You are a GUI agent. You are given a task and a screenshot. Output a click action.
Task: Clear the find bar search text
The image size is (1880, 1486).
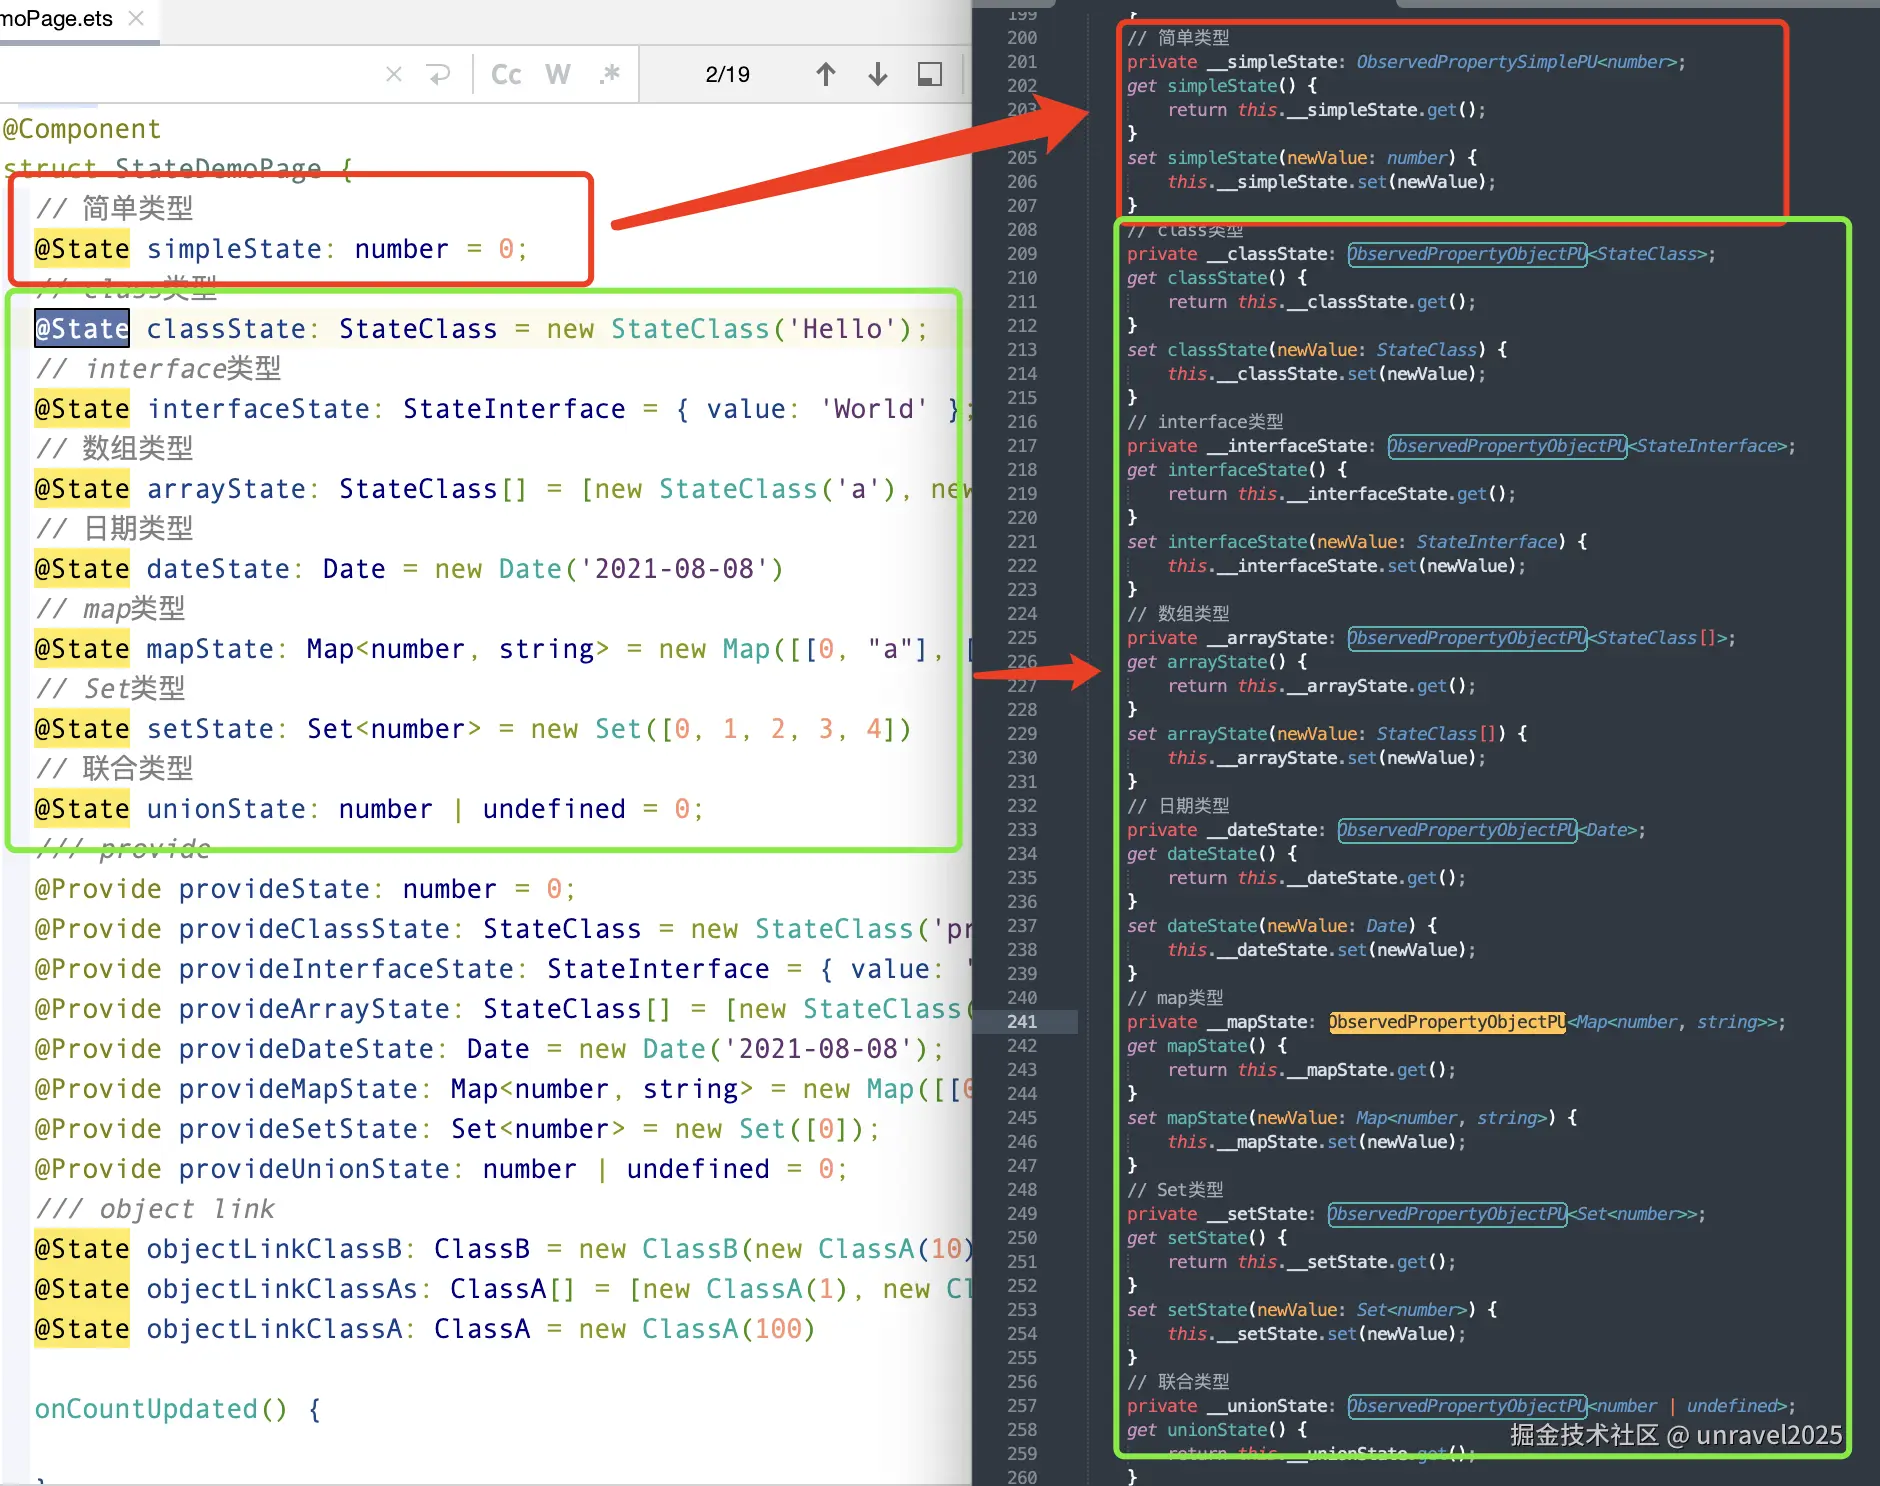(394, 74)
